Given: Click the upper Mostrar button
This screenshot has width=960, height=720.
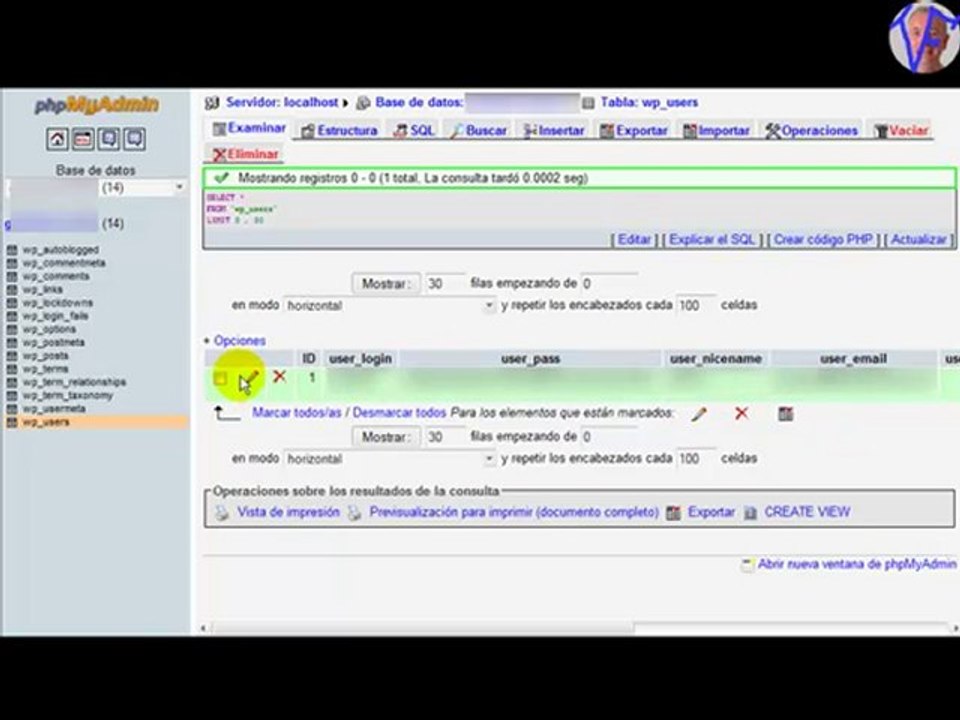Looking at the screenshot, I should coord(386,283).
